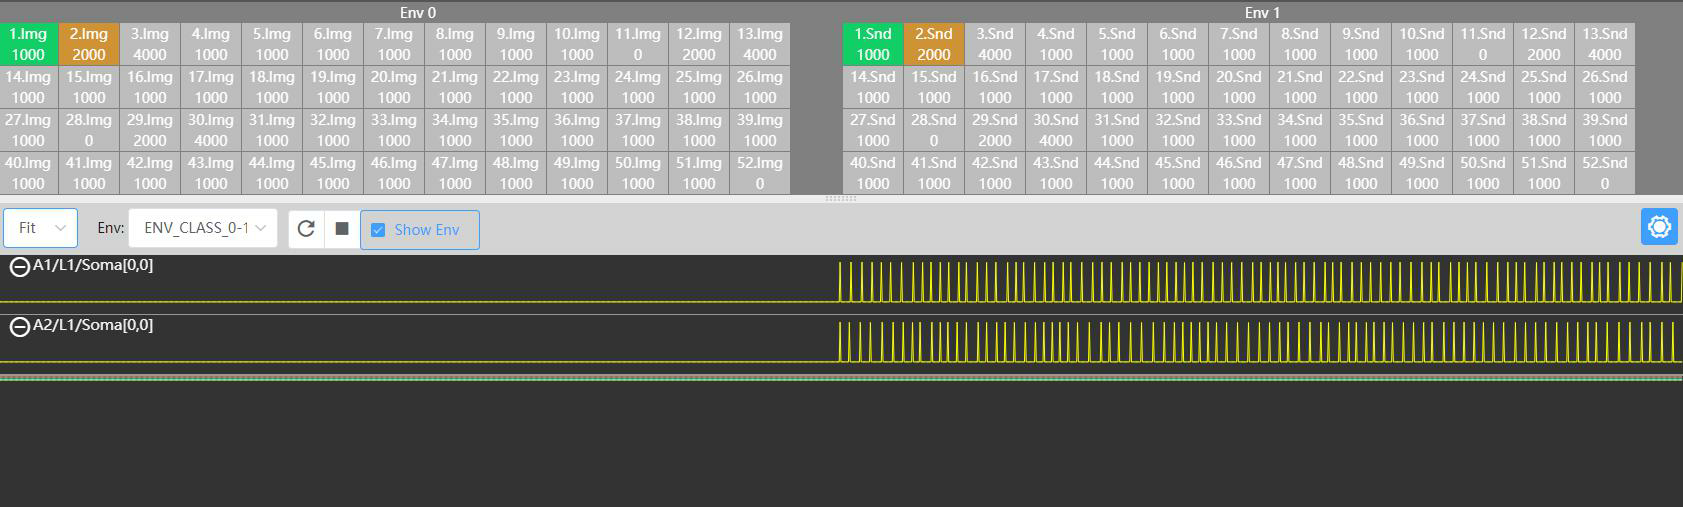The height and width of the screenshot is (507, 1683).
Task: Select the orange 2.Snd cell
Action: [x=933, y=44]
